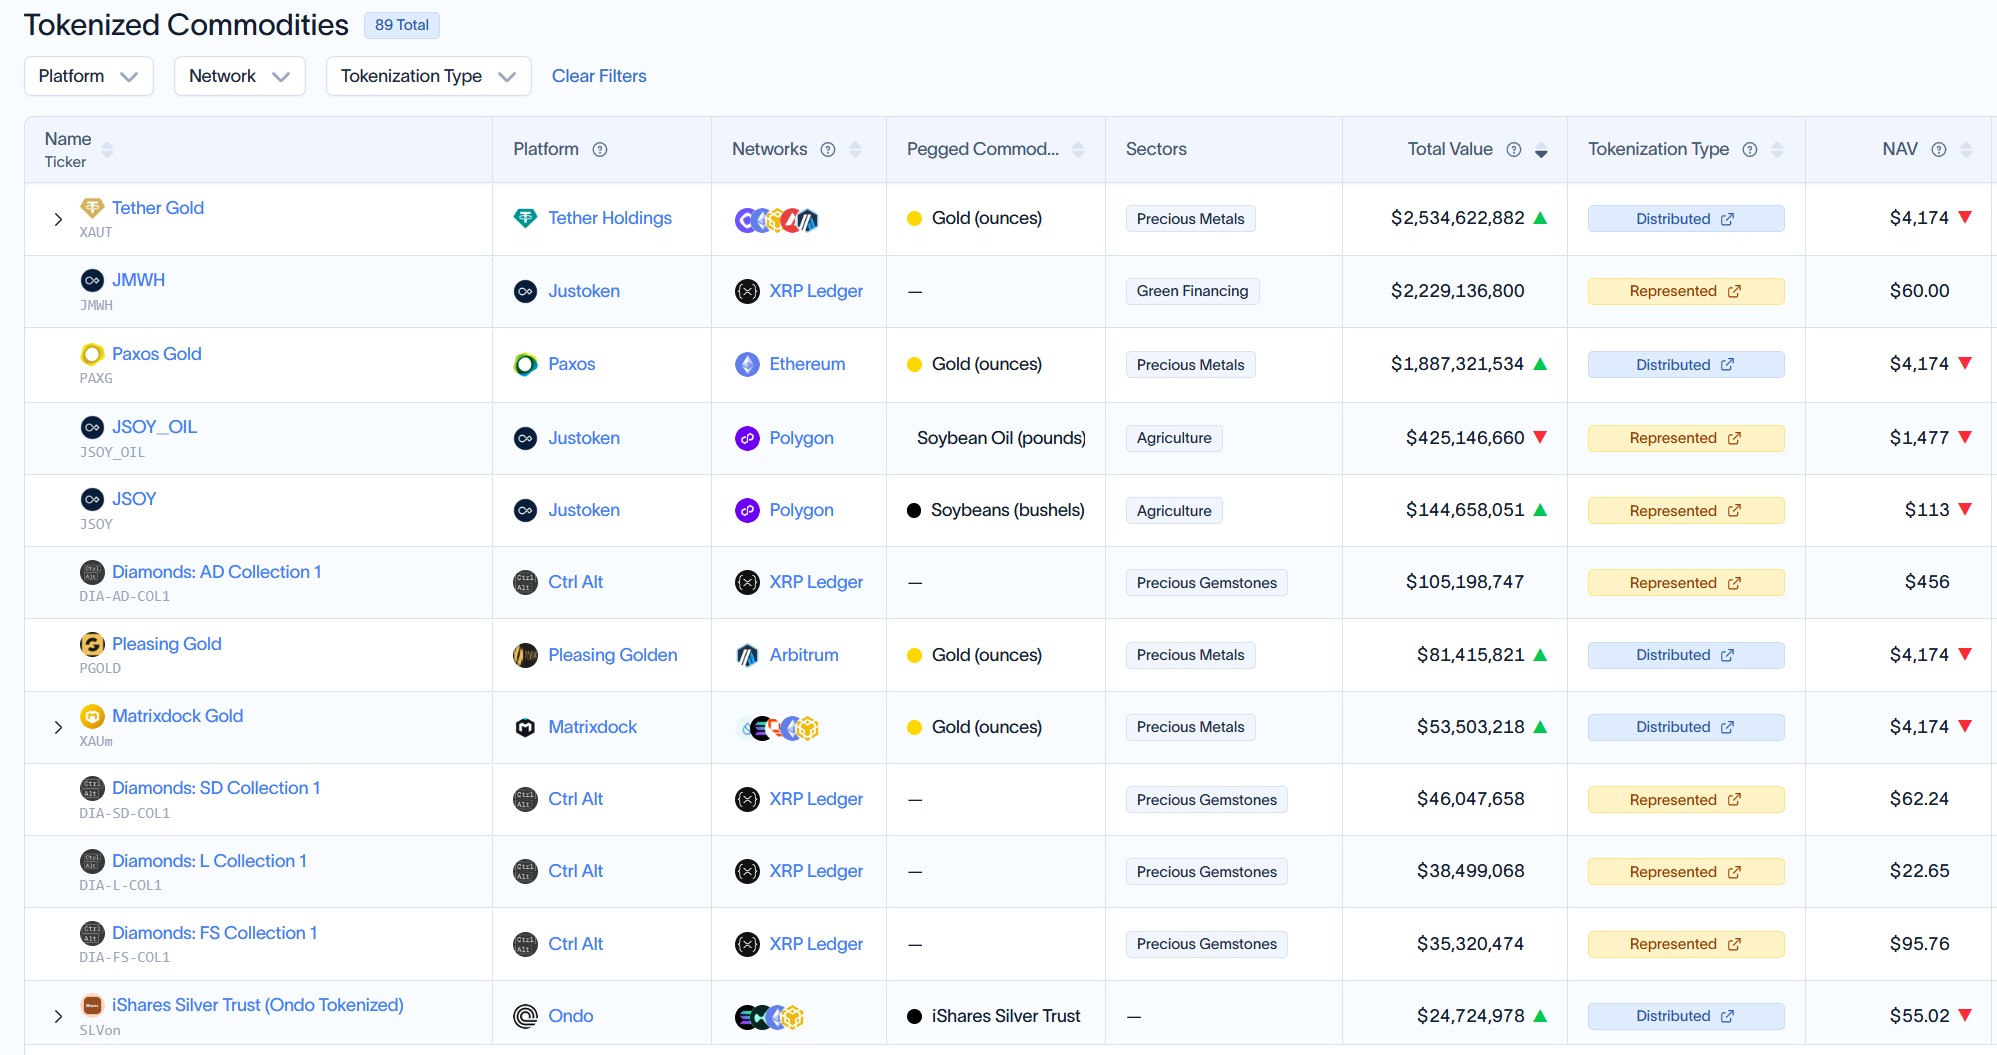Image resolution: width=1997 pixels, height=1055 pixels.
Task: Open external link icon in Tether Gold's Distributed badge
Action: point(1727,219)
